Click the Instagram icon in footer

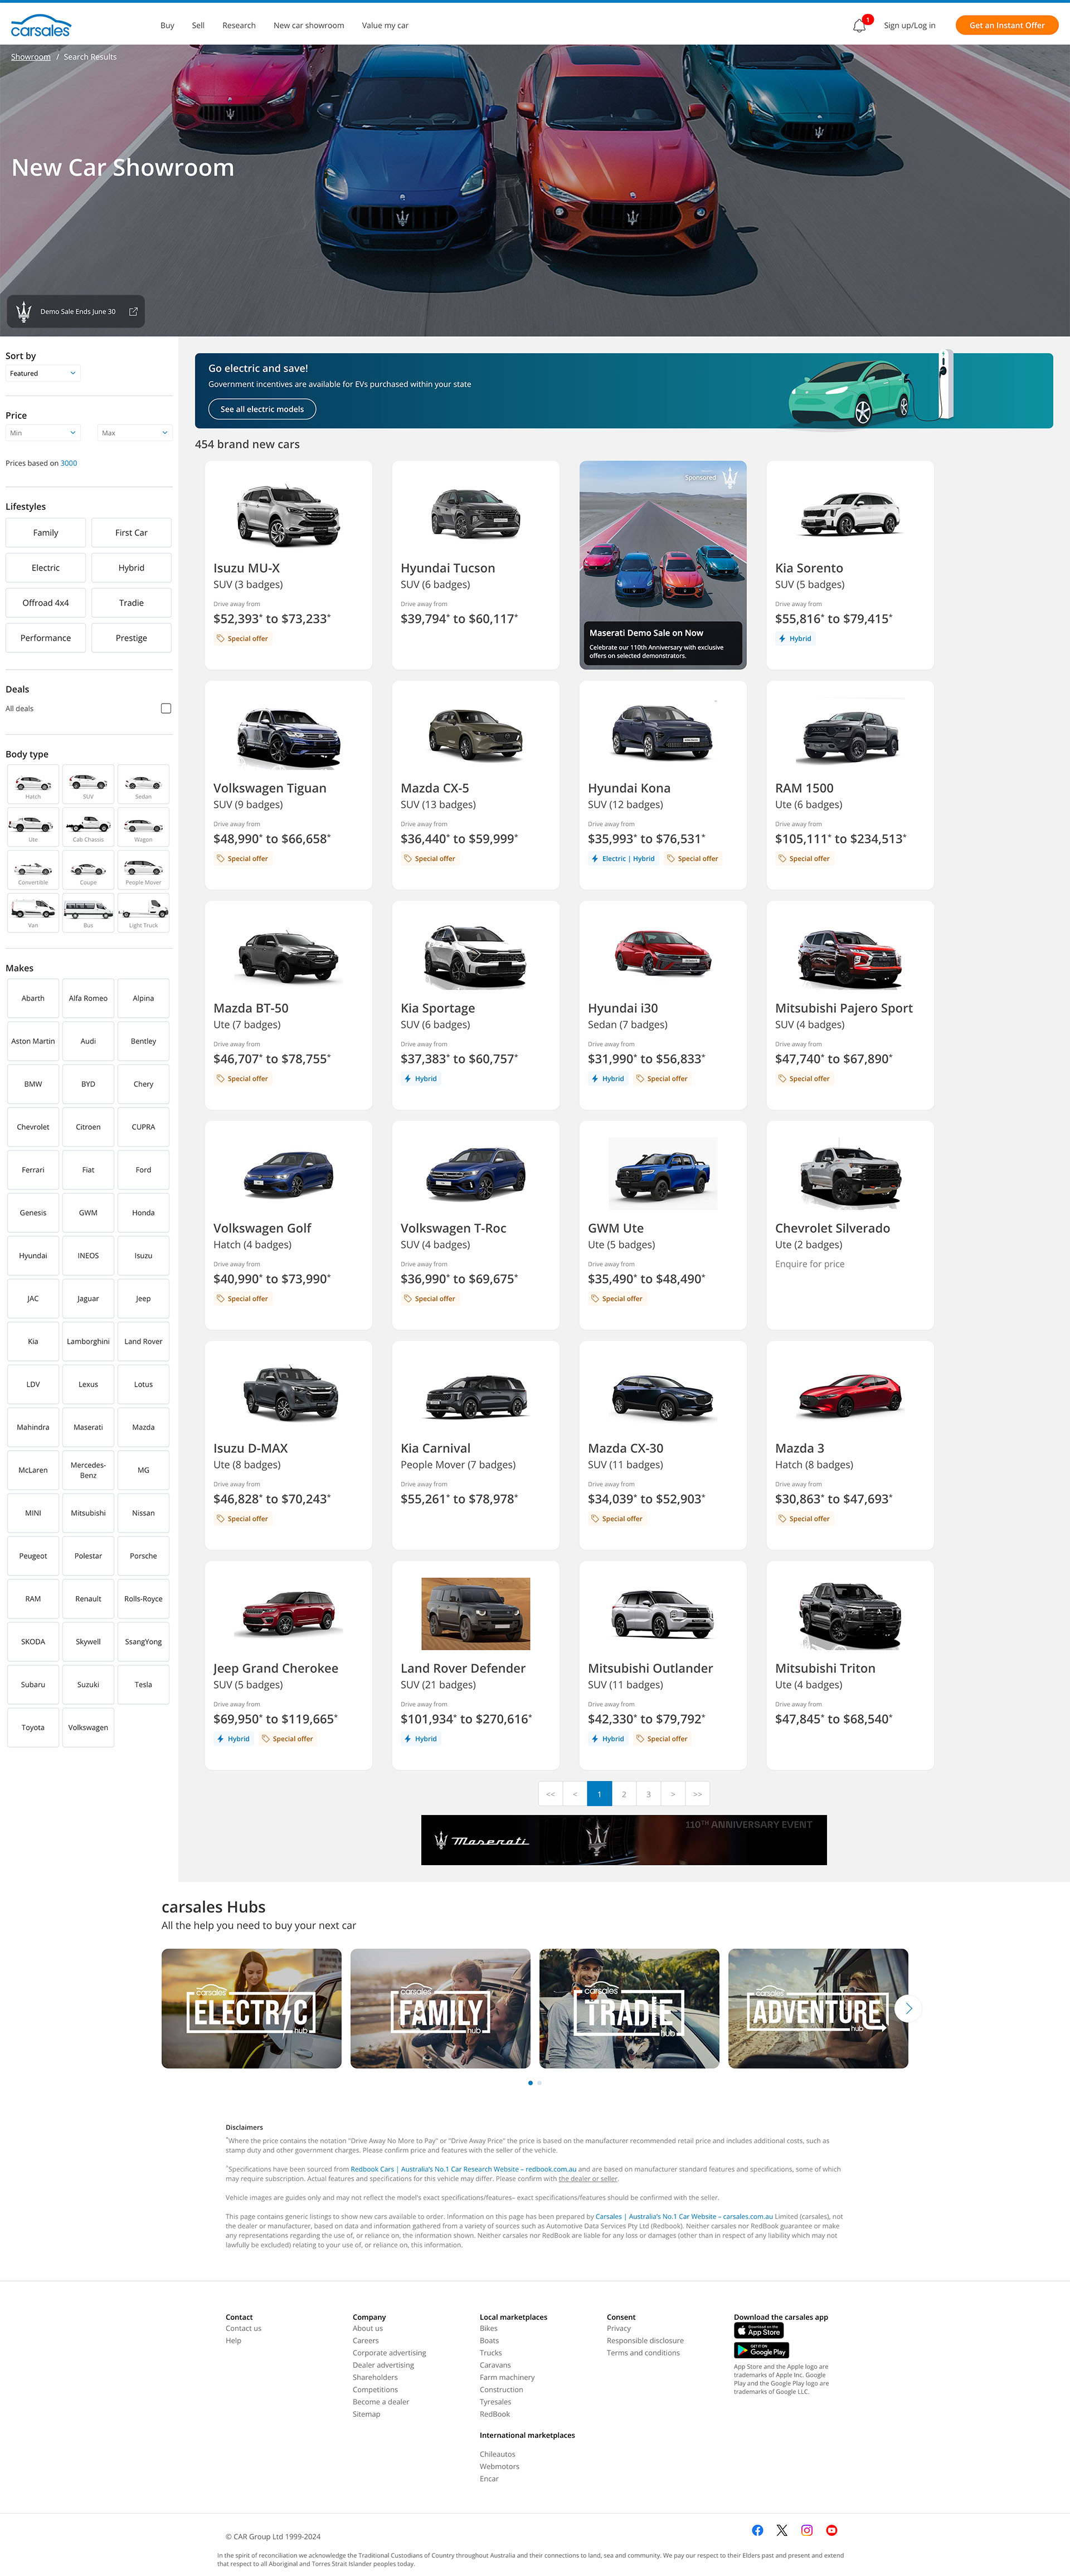click(x=806, y=2530)
